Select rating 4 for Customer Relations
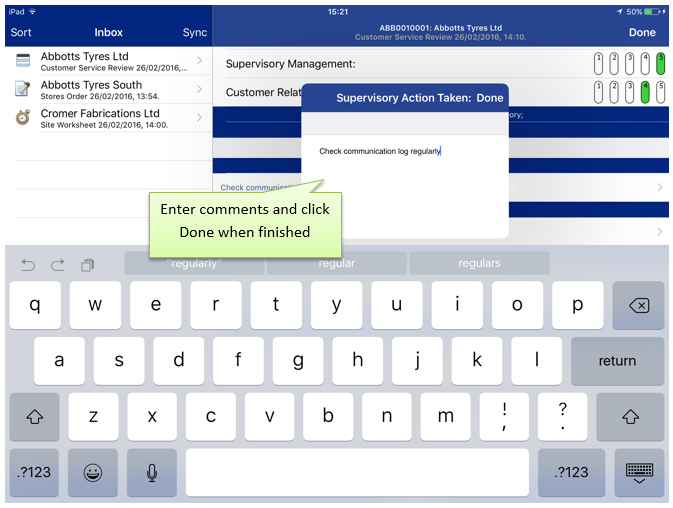 tap(645, 92)
